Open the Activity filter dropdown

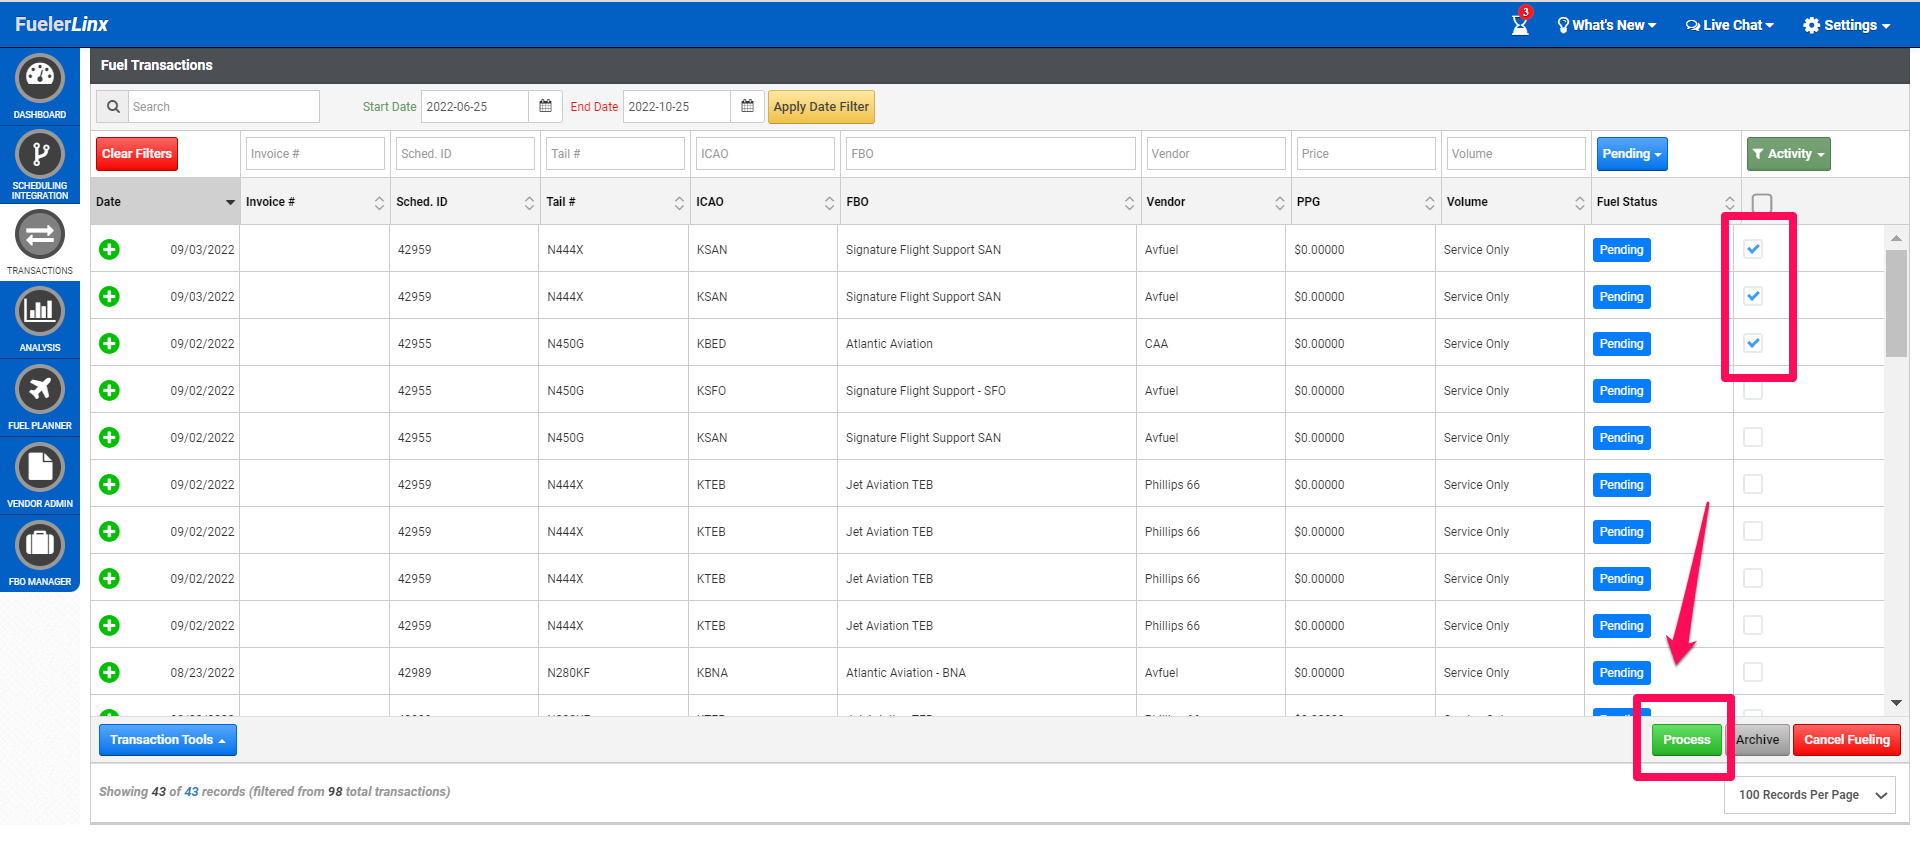point(1788,154)
